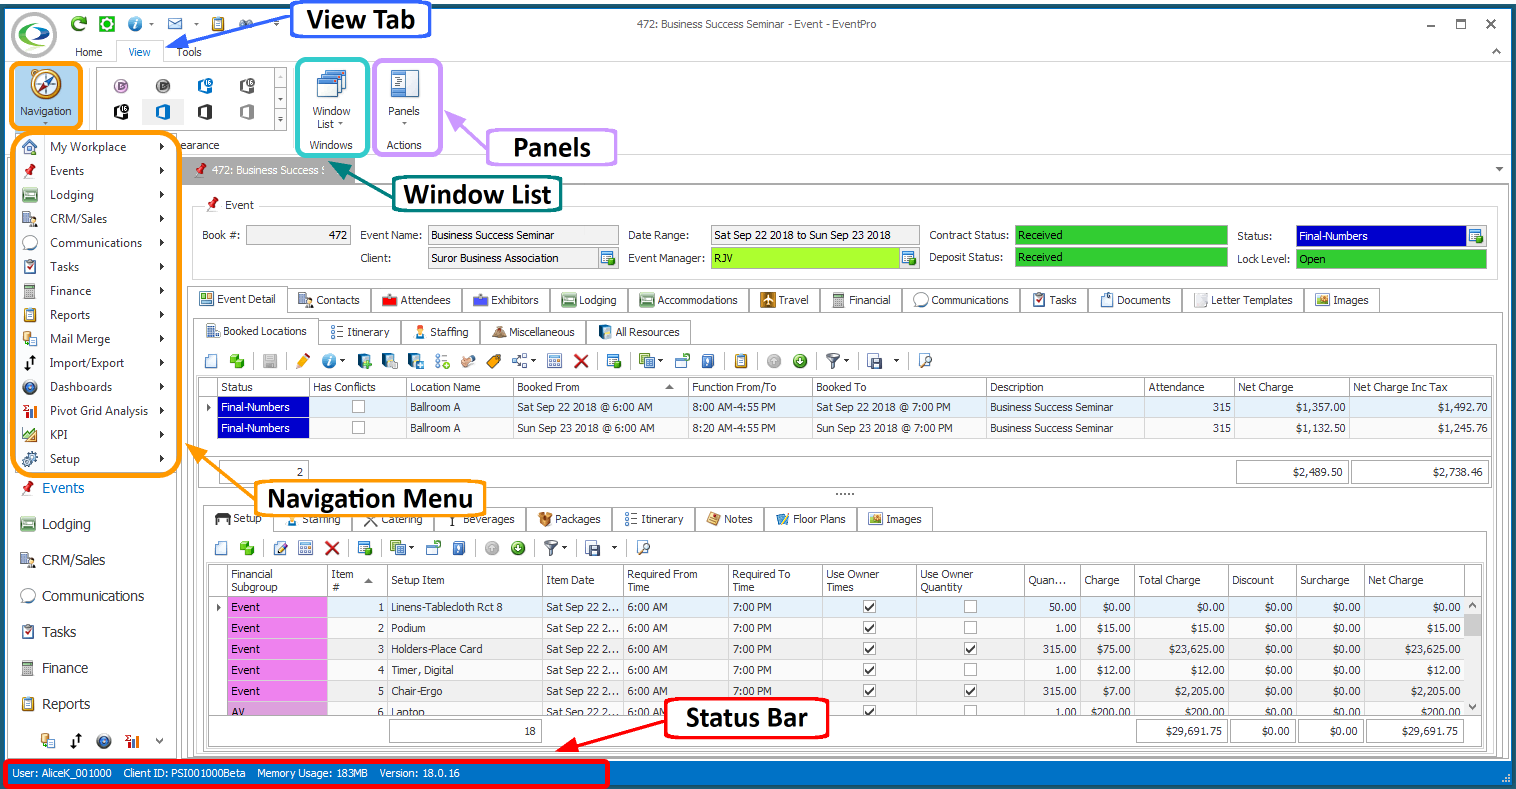The image size is (1516, 789).
Task: Open Communications in the navigation sidebar
Action: [x=93, y=596]
